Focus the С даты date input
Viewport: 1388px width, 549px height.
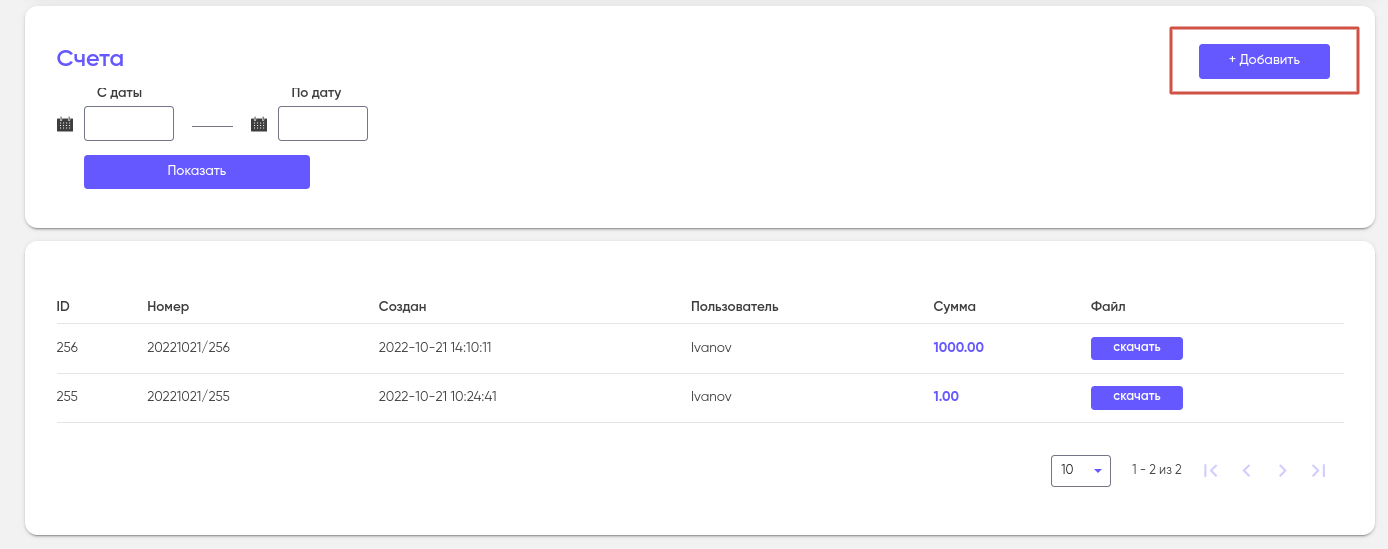point(129,124)
